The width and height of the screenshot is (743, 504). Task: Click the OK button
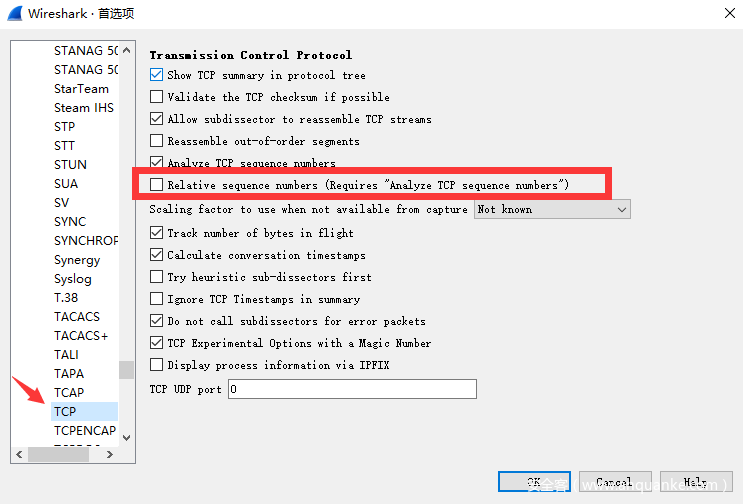click(534, 482)
